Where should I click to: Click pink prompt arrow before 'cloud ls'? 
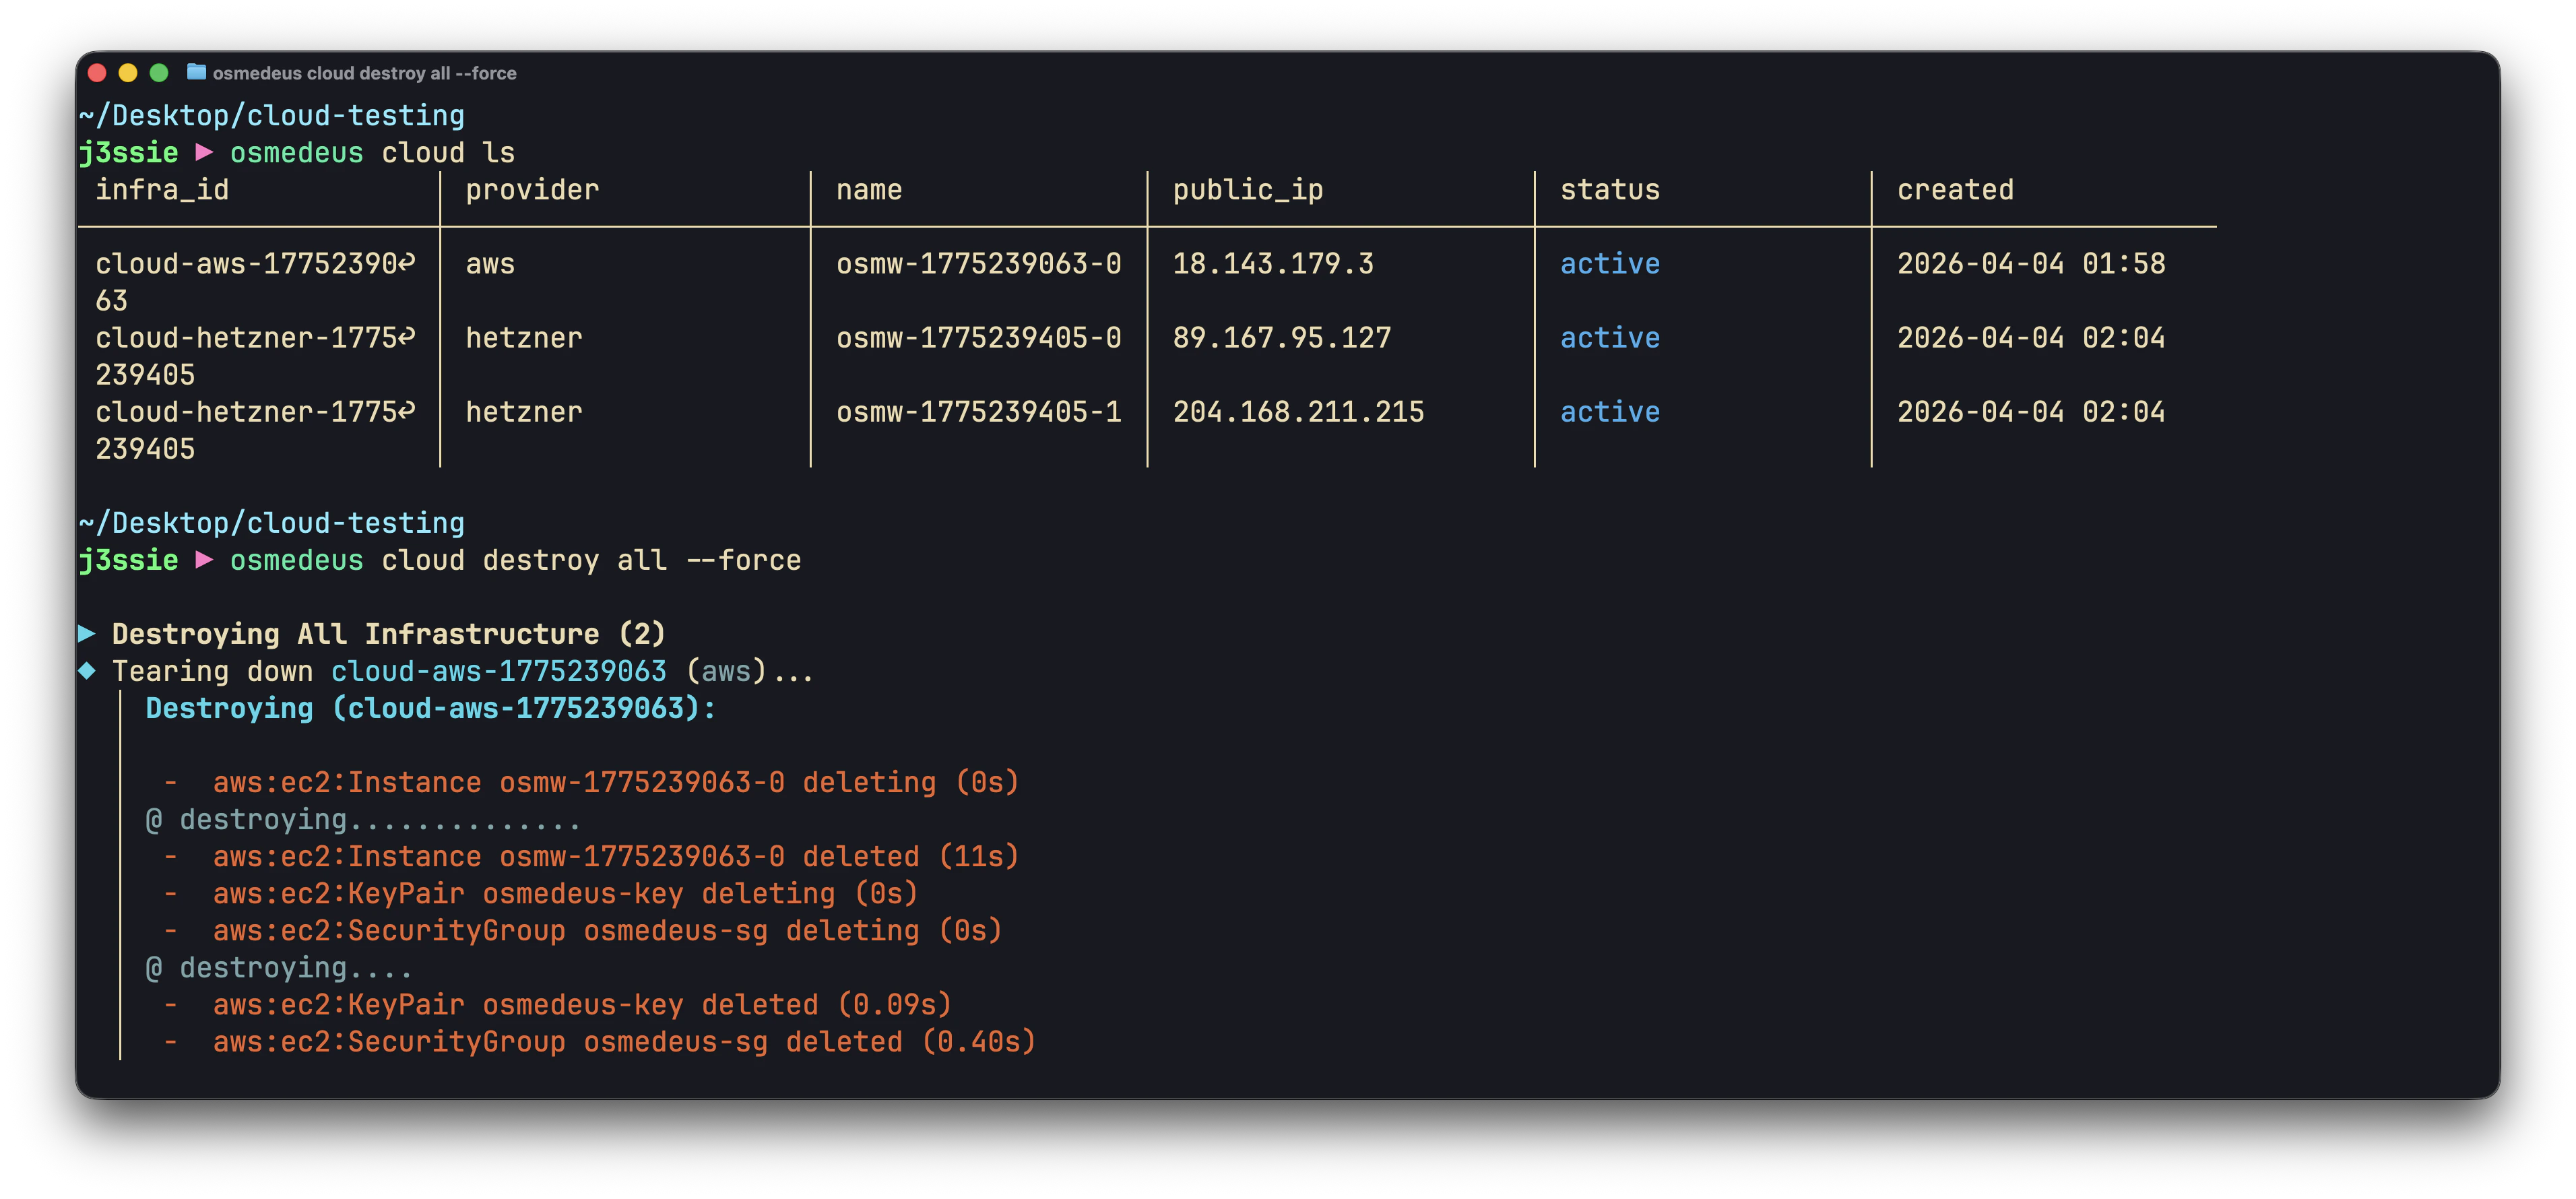(x=204, y=152)
